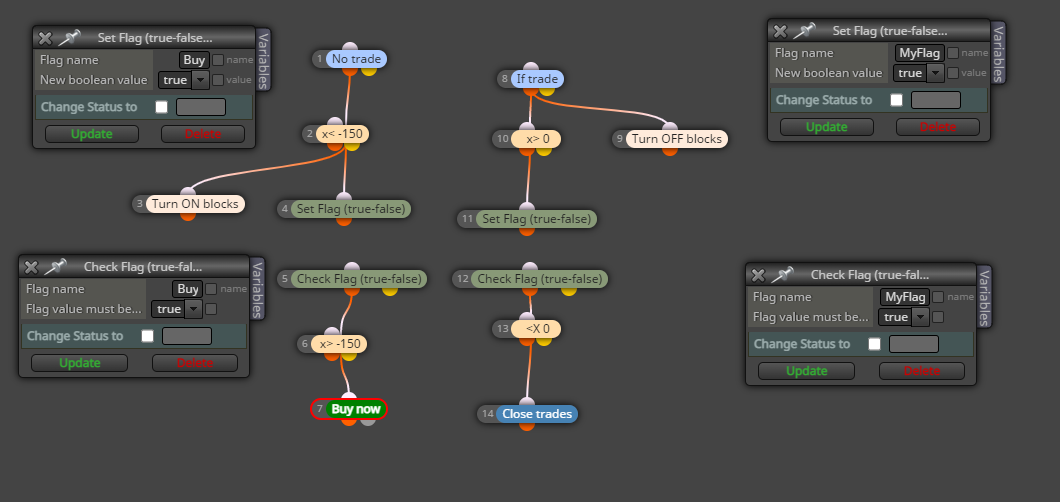The height and width of the screenshot is (502, 1060).
Task: Click Update in Check Flag Buy panel
Action: click(79, 363)
